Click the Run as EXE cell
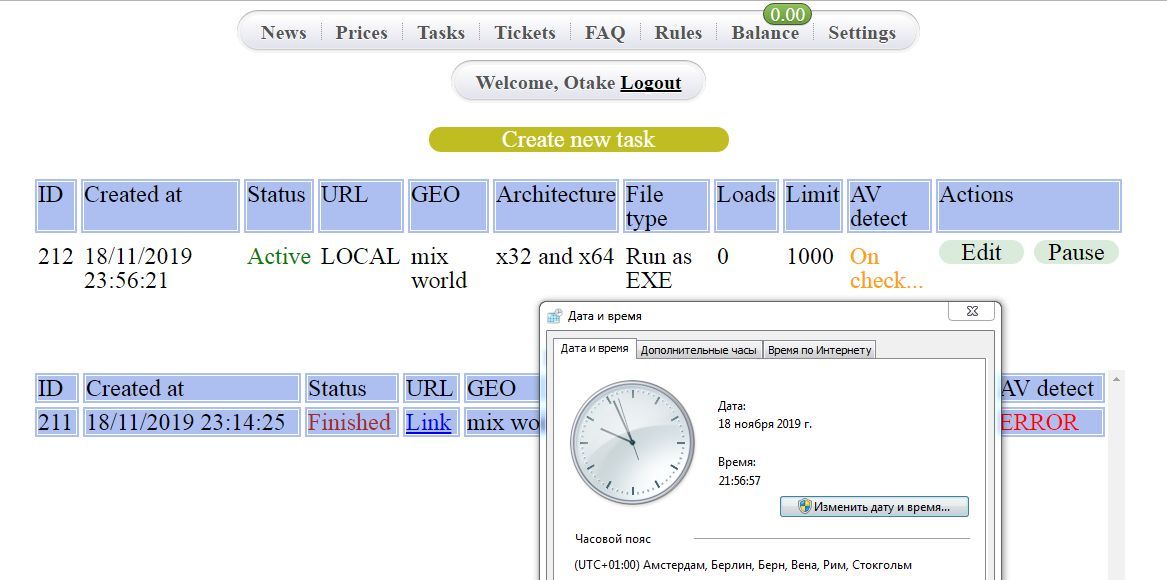The image size is (1167, 580). click(x=659, y=269)
